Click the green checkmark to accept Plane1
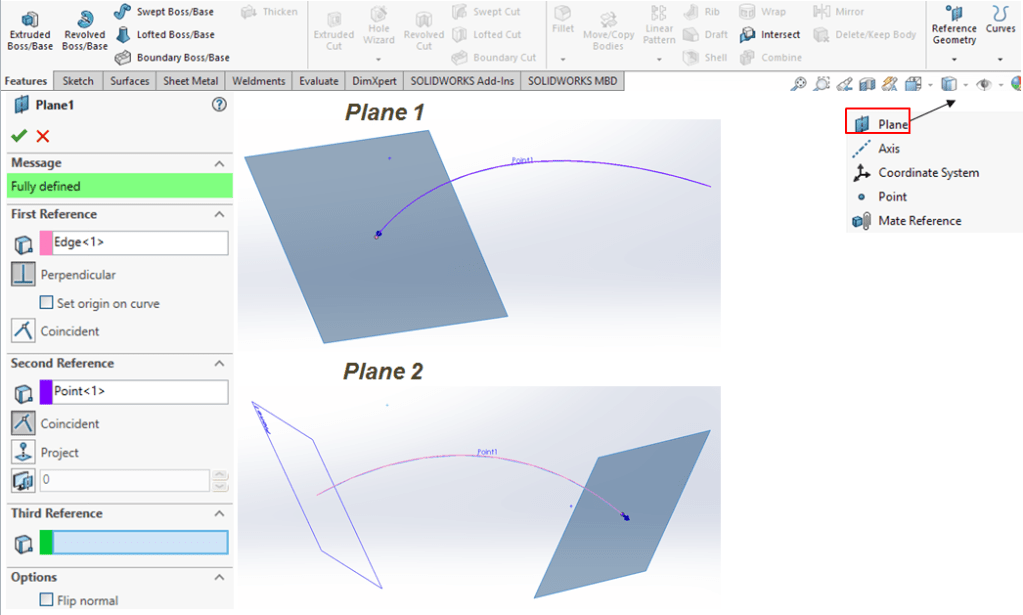 [18, 136]
